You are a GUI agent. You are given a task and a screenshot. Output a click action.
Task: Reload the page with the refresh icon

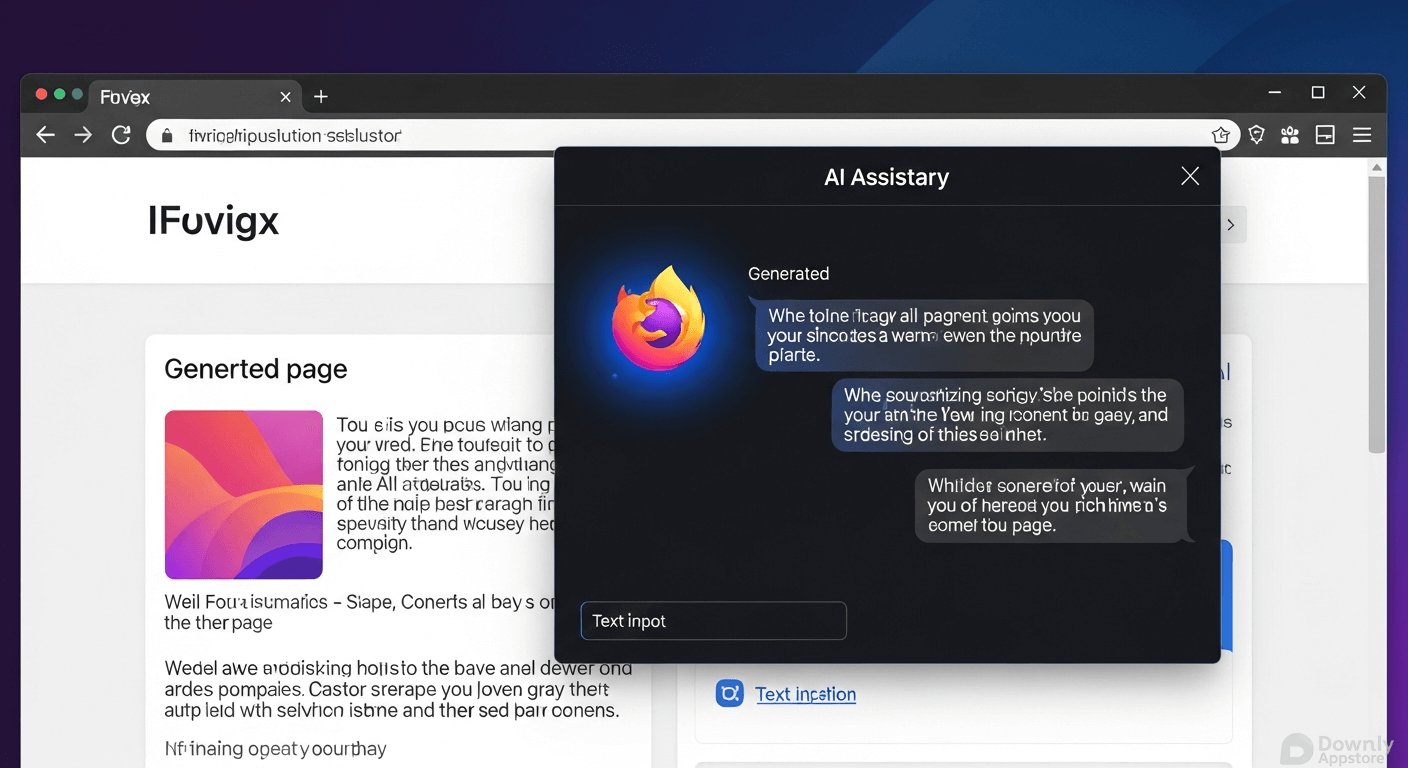[x=121, y=135]
